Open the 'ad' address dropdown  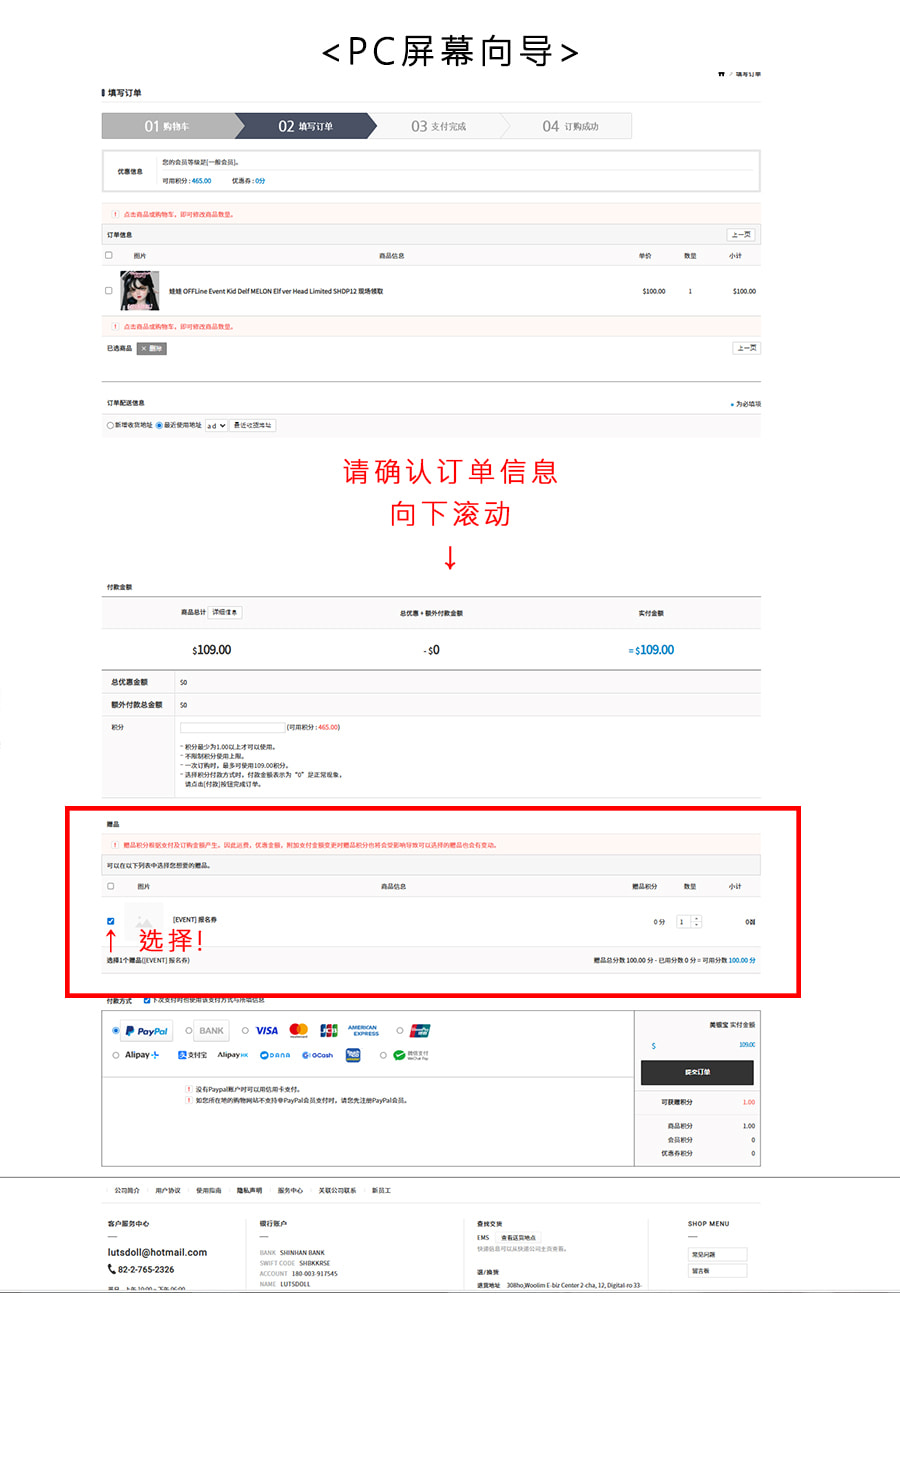click(x=215, y=424)
